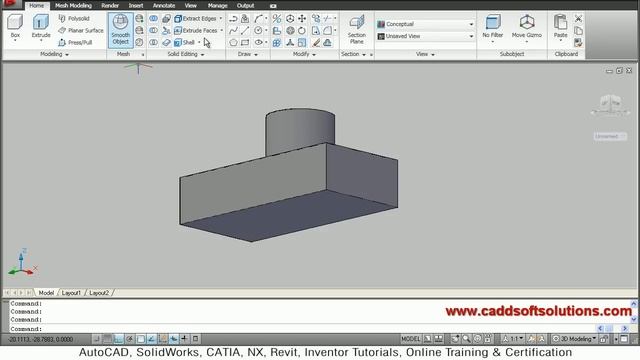Screen dimensions: 640x360
Task: Switch to the Mesh Modeling tab
Action: (x=73, y=5)
